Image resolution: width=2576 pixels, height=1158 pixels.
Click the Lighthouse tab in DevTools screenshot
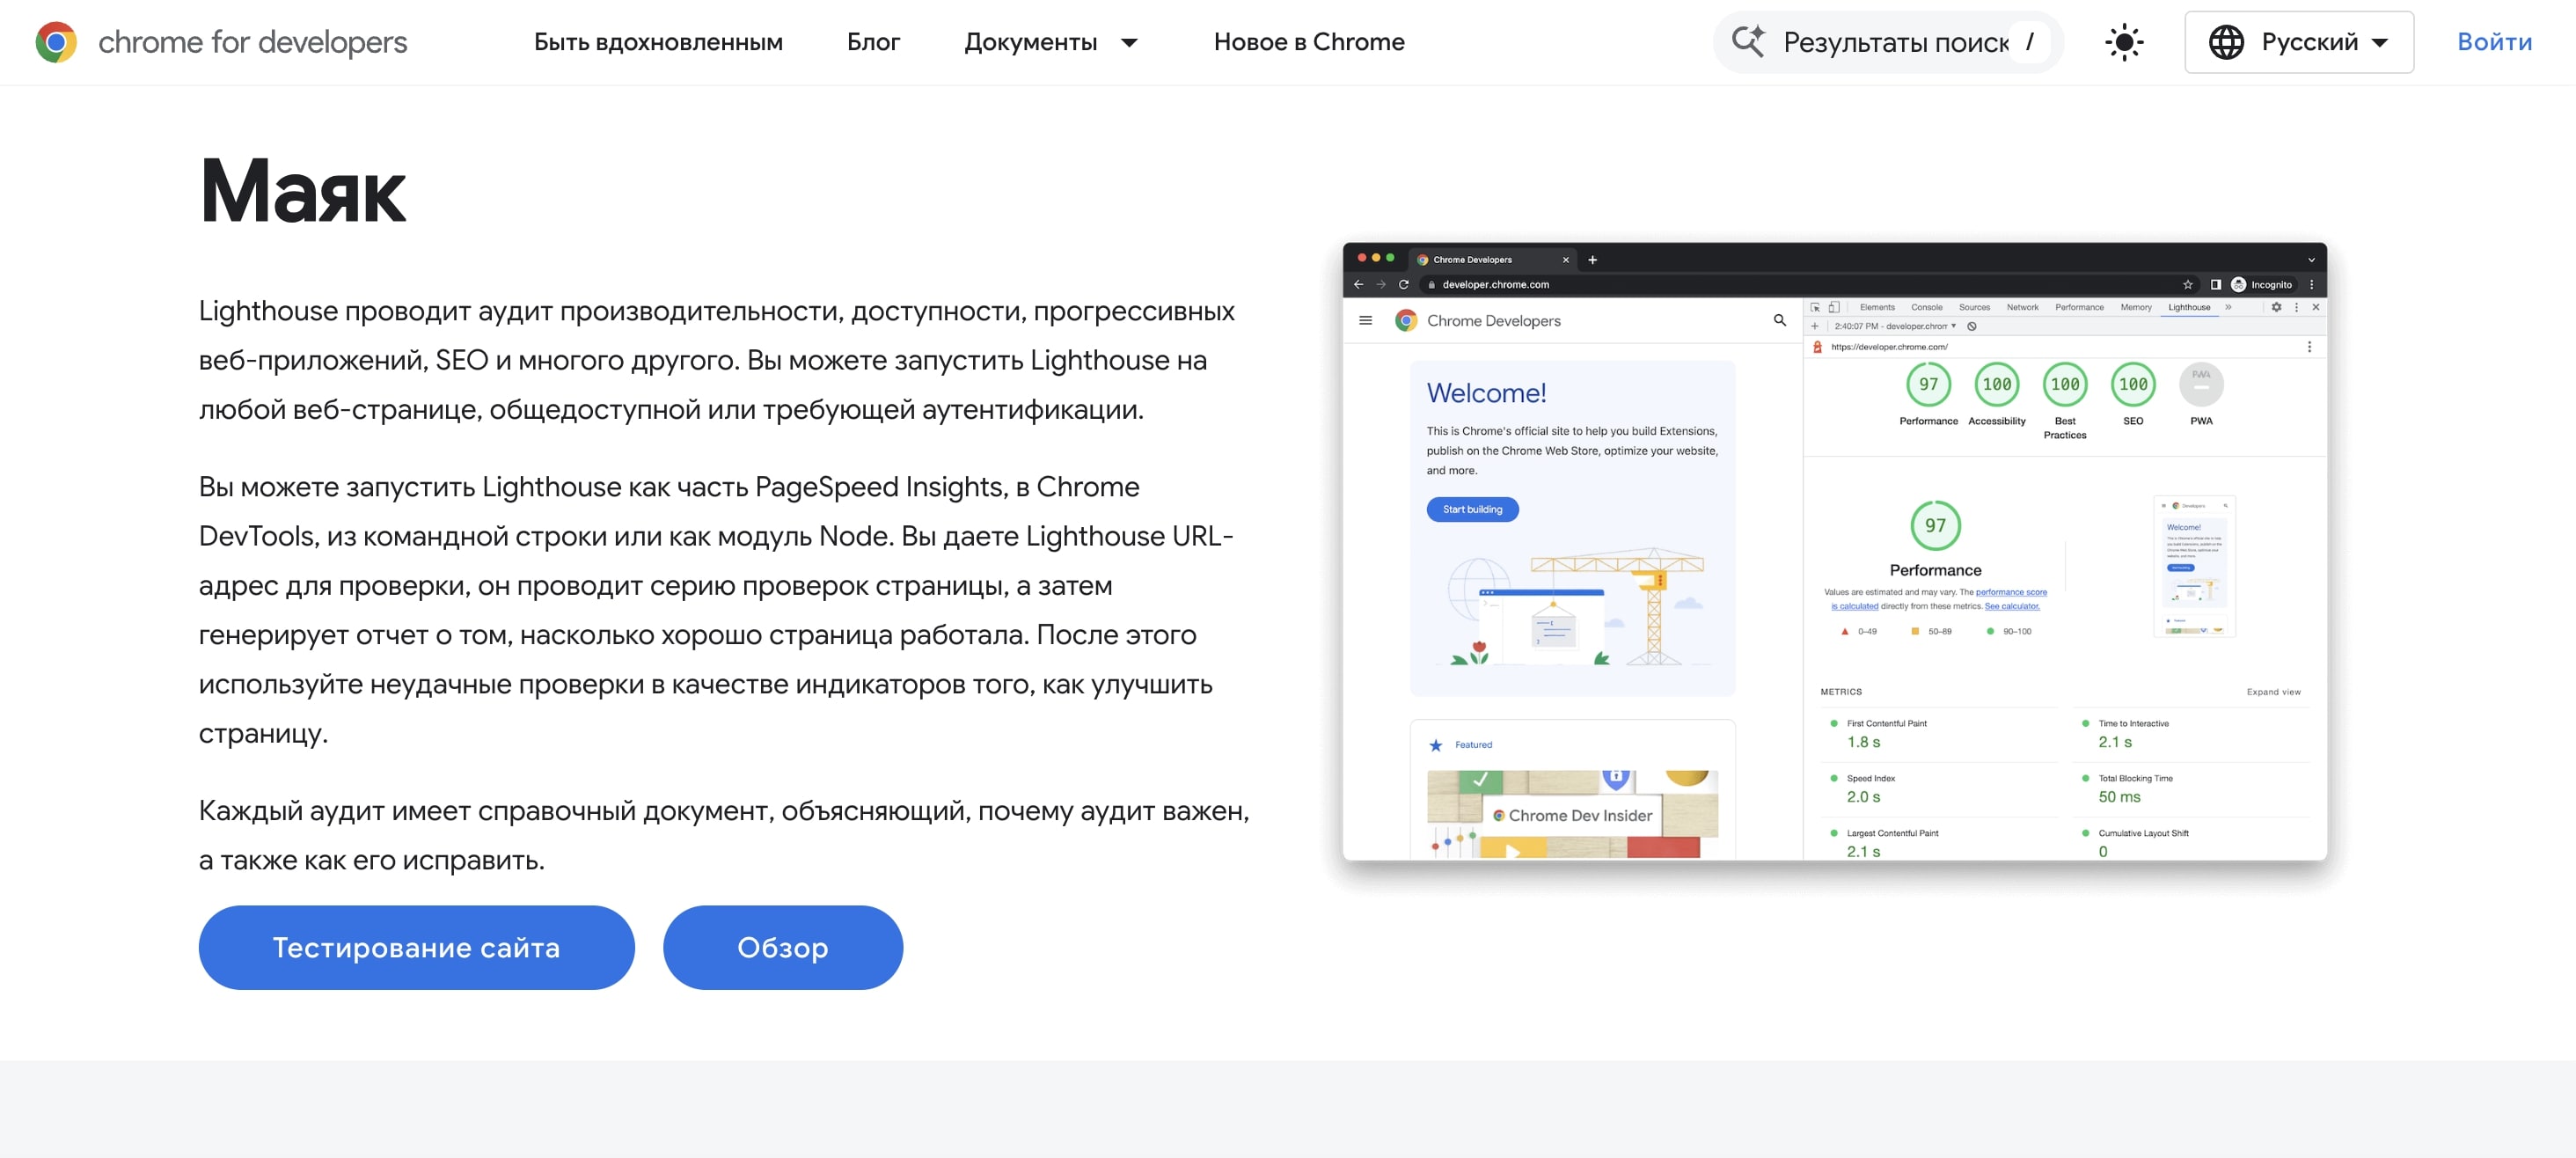(2188, 308)
